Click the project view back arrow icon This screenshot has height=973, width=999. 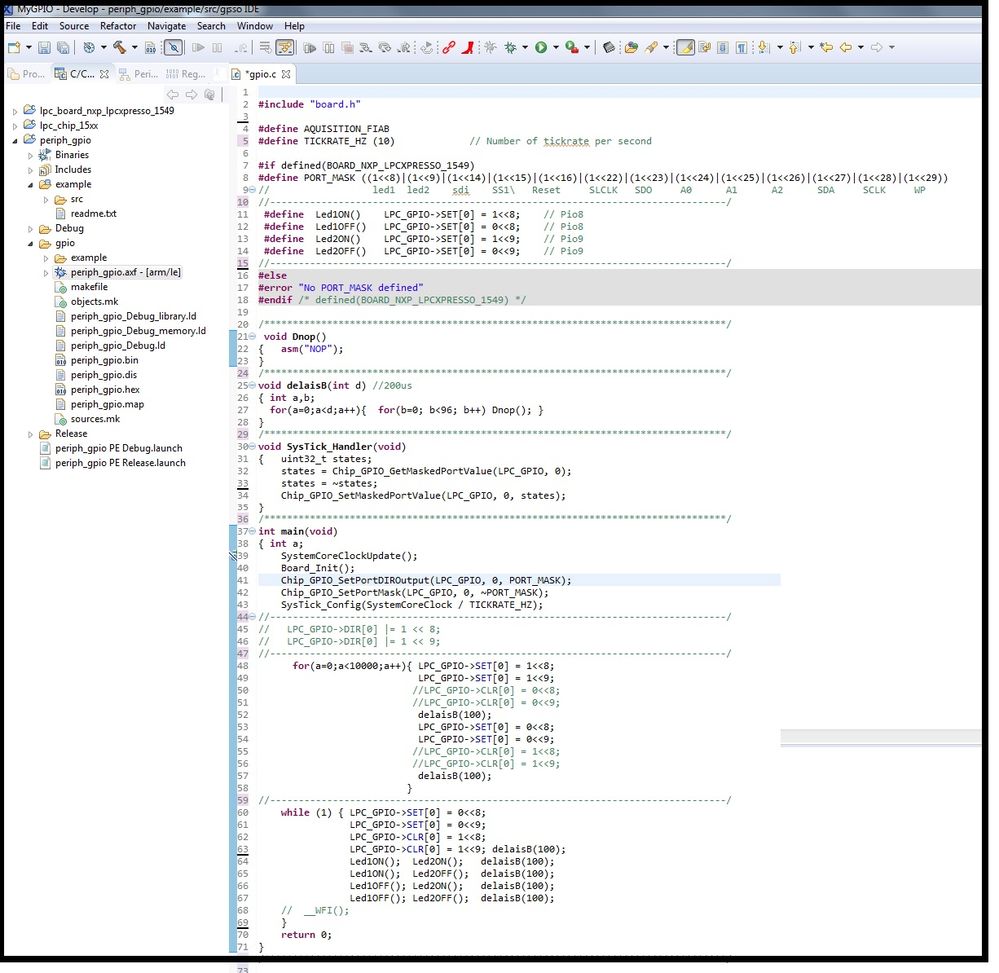(x=173, y=94)
